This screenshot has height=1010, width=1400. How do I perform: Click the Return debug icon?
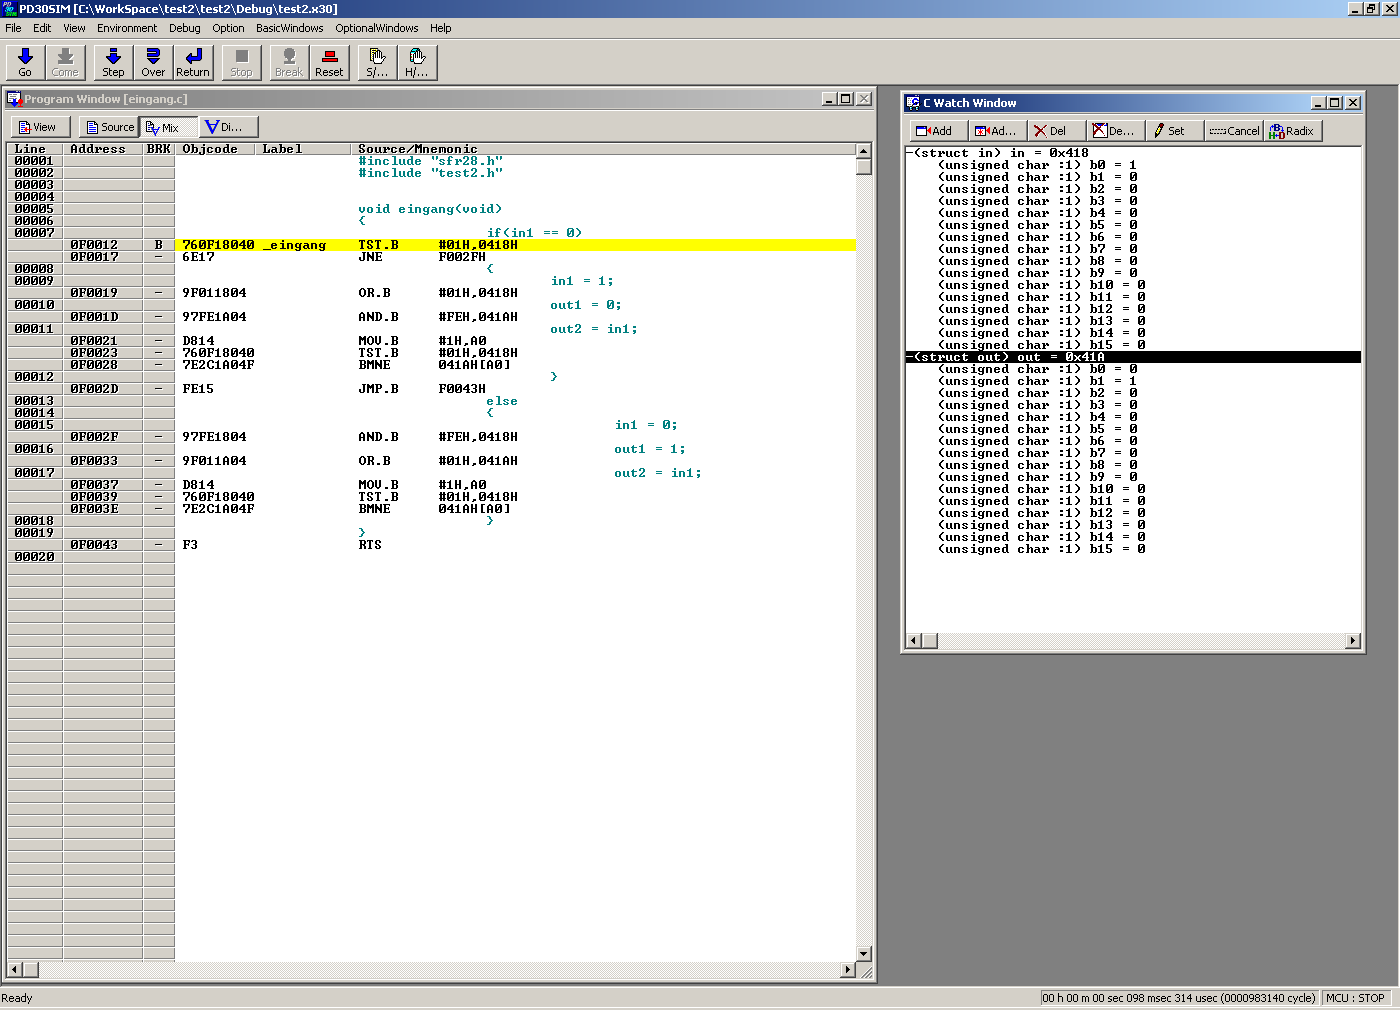point(193,62)
